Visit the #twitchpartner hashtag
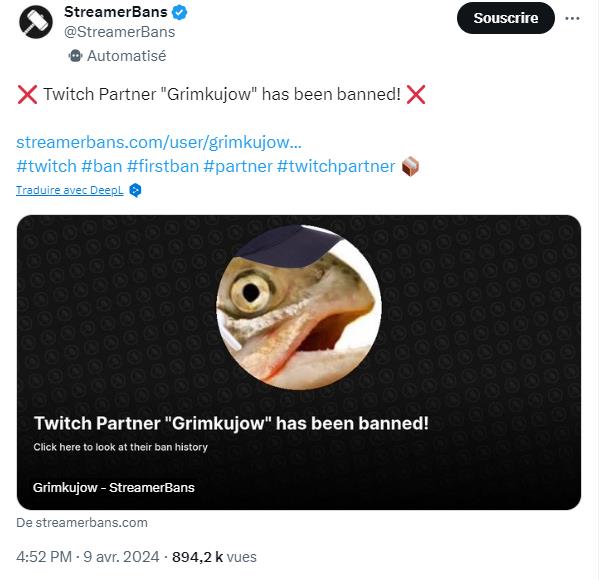This screenshot has width=600, height=580. tap(335, 166)
